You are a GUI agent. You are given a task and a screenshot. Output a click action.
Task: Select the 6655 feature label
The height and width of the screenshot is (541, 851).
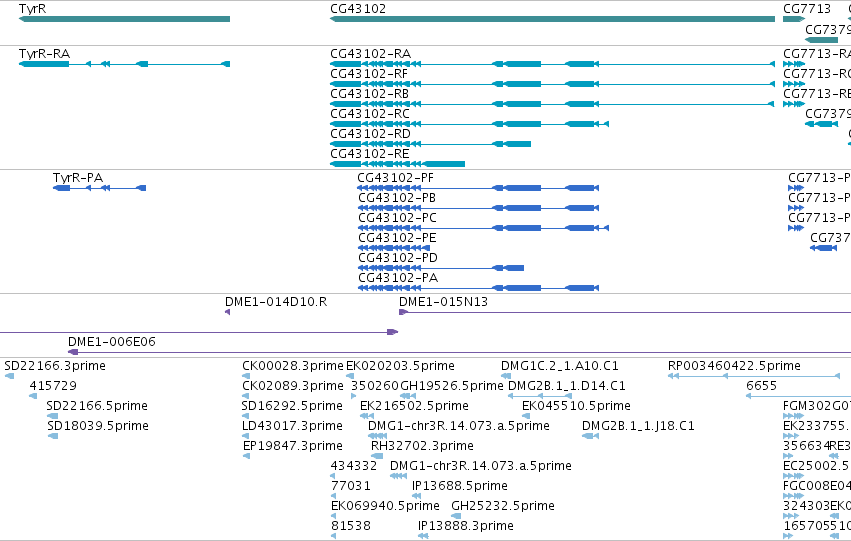(x=761, y=386)
